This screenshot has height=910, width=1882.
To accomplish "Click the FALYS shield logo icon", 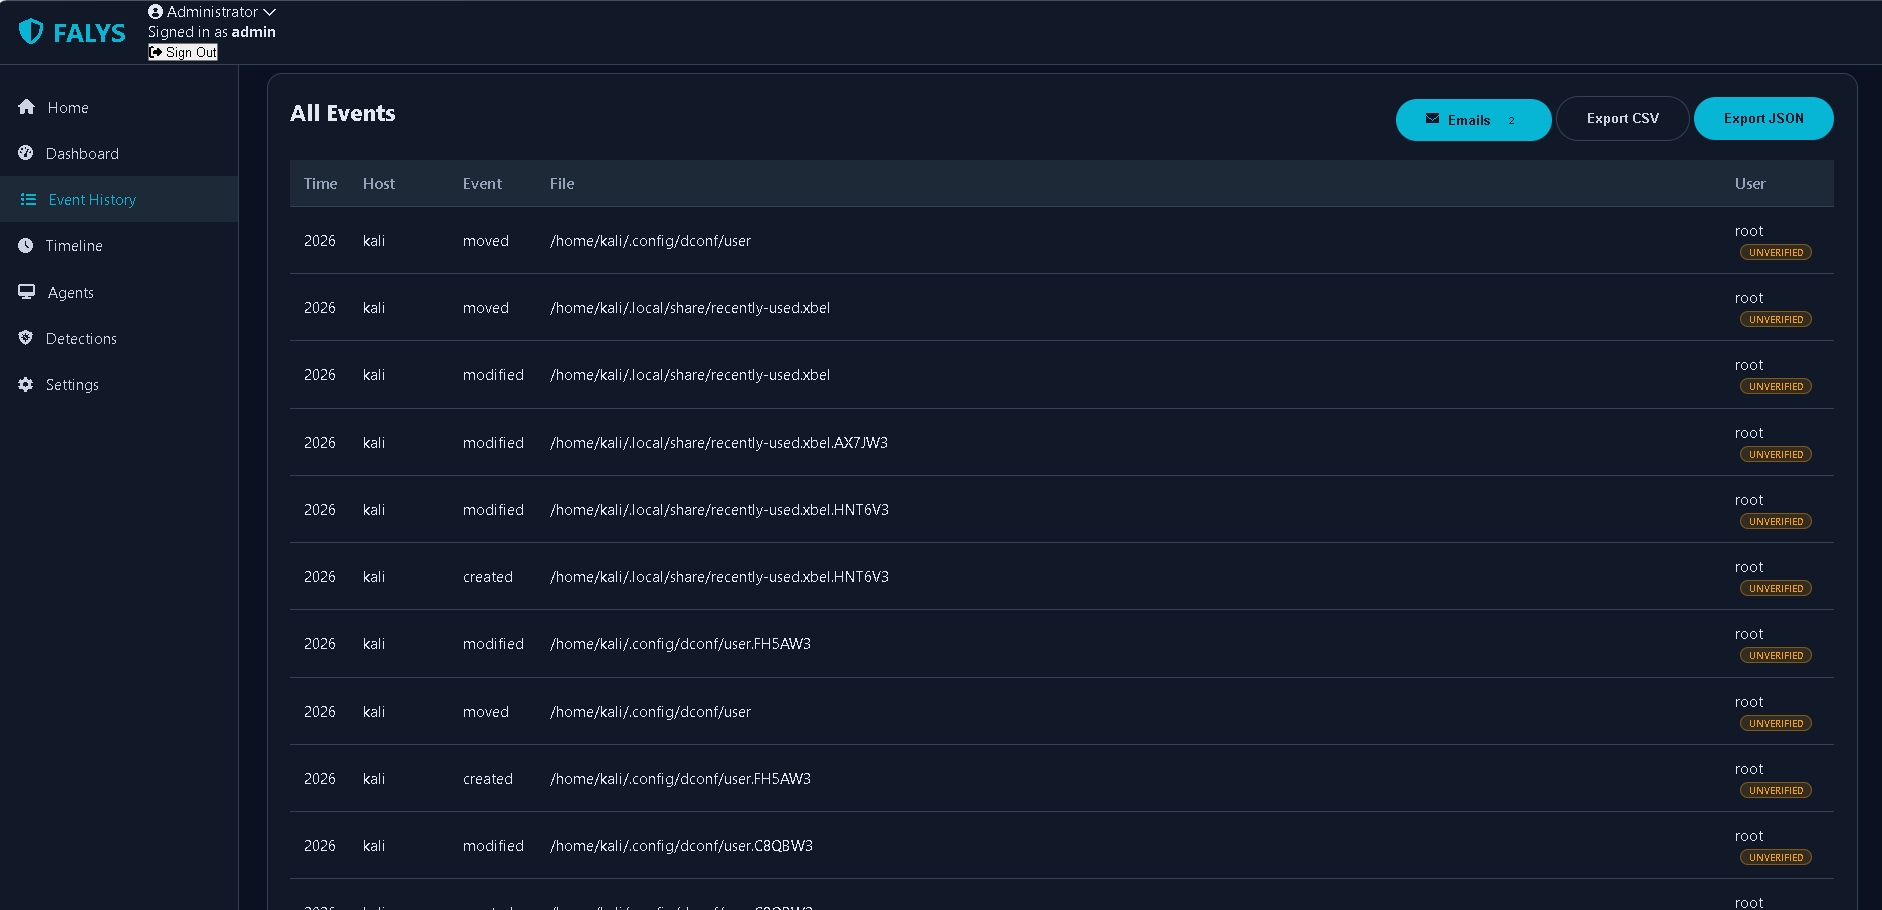I will pyautogui.click(x=31, y=32).
